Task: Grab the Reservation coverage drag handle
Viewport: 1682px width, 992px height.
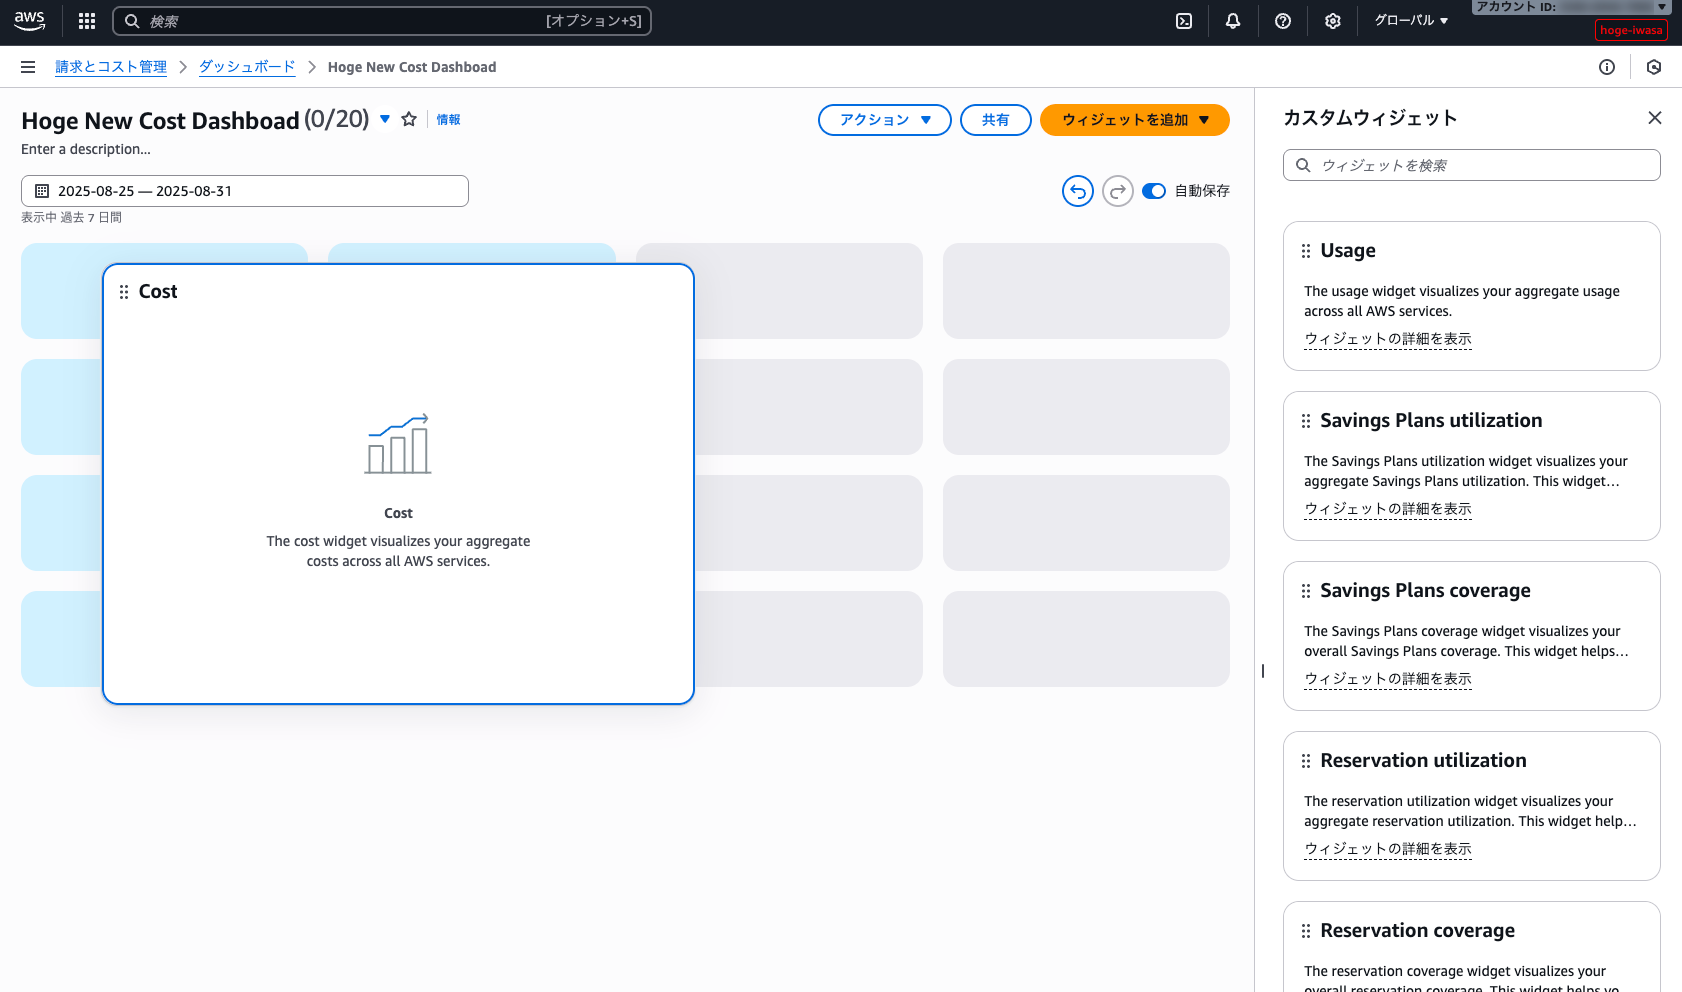Action: pos(1306,931)
